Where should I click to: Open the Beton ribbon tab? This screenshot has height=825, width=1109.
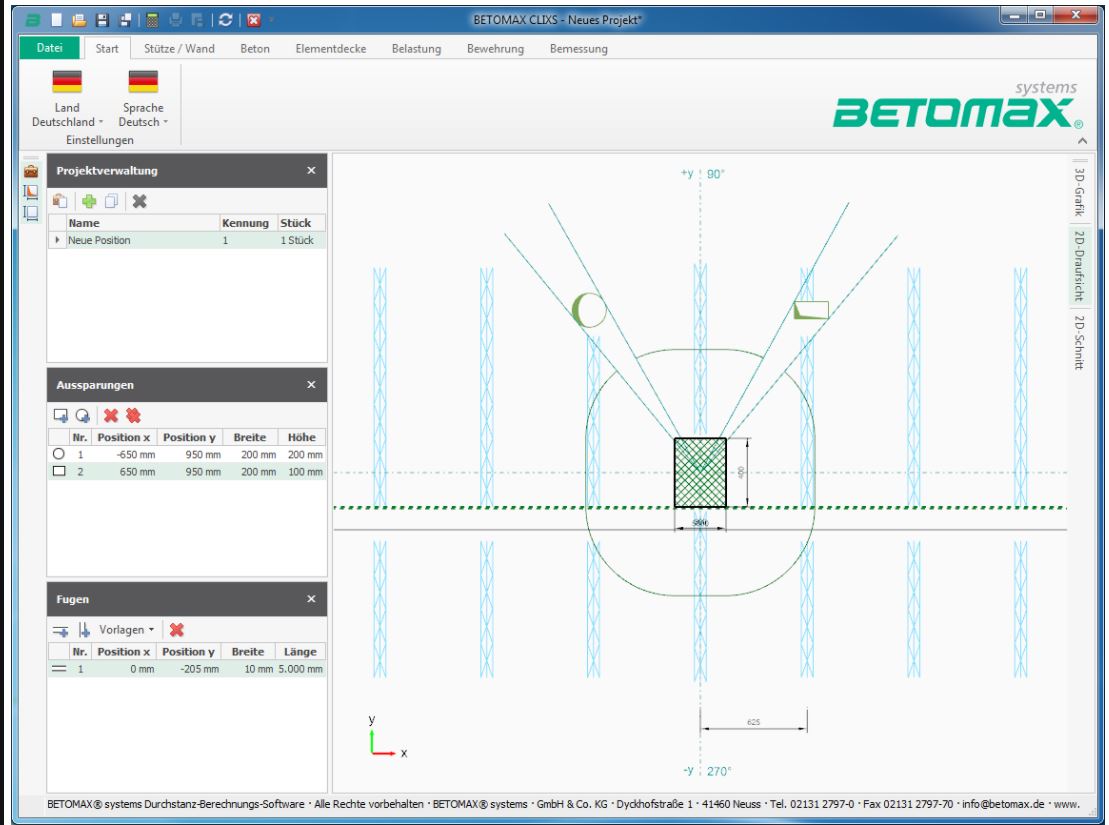pos(255,48)
